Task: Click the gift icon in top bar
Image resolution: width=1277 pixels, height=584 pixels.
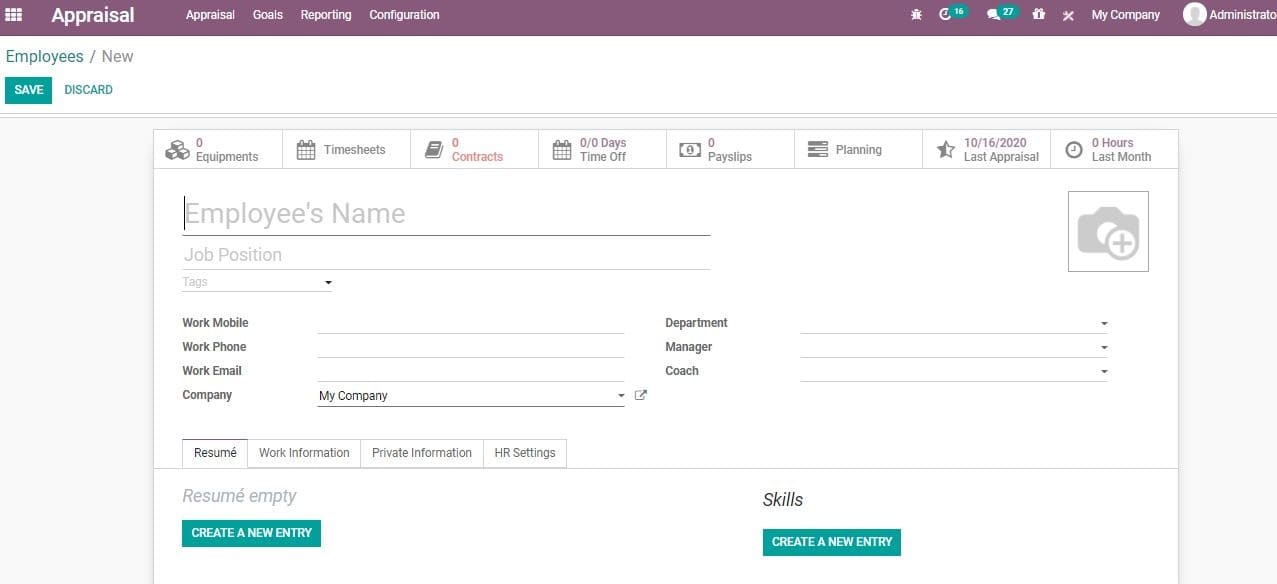Action: coord(1039,15)
